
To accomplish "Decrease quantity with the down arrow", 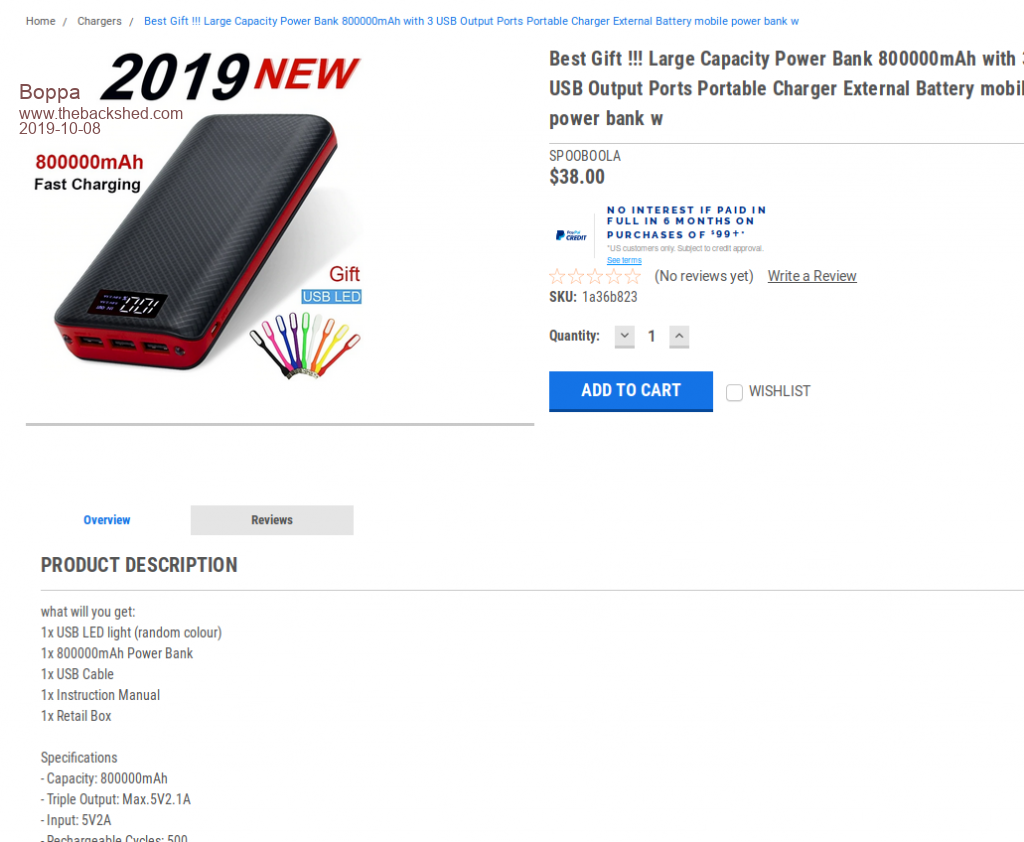I will point(624,336).
